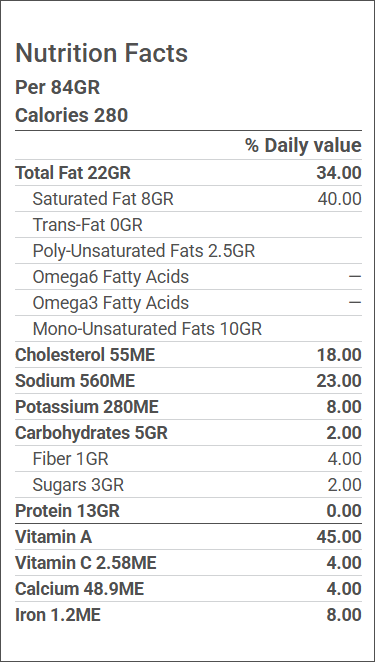Select the Sodium 560ME row
This screenshot has width=375, height=662.
(x=188, y=381)
